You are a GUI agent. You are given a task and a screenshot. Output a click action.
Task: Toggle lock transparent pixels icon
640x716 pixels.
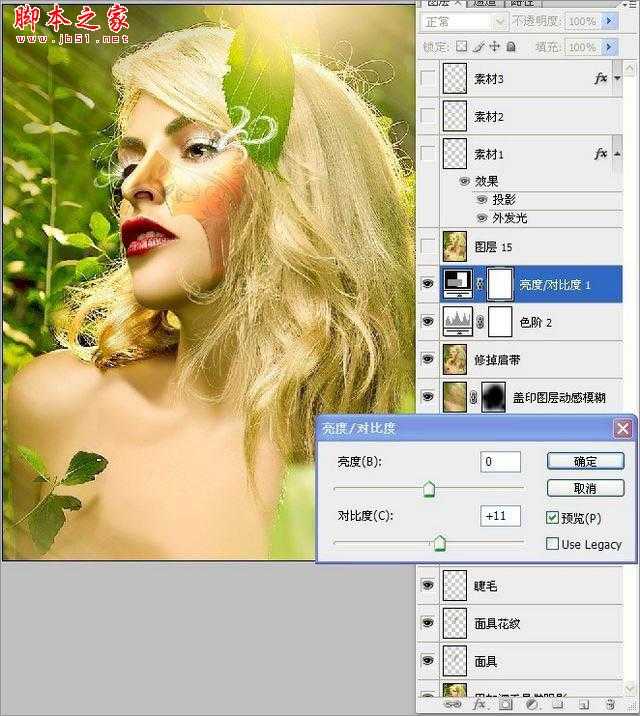(x=462, y=47)
